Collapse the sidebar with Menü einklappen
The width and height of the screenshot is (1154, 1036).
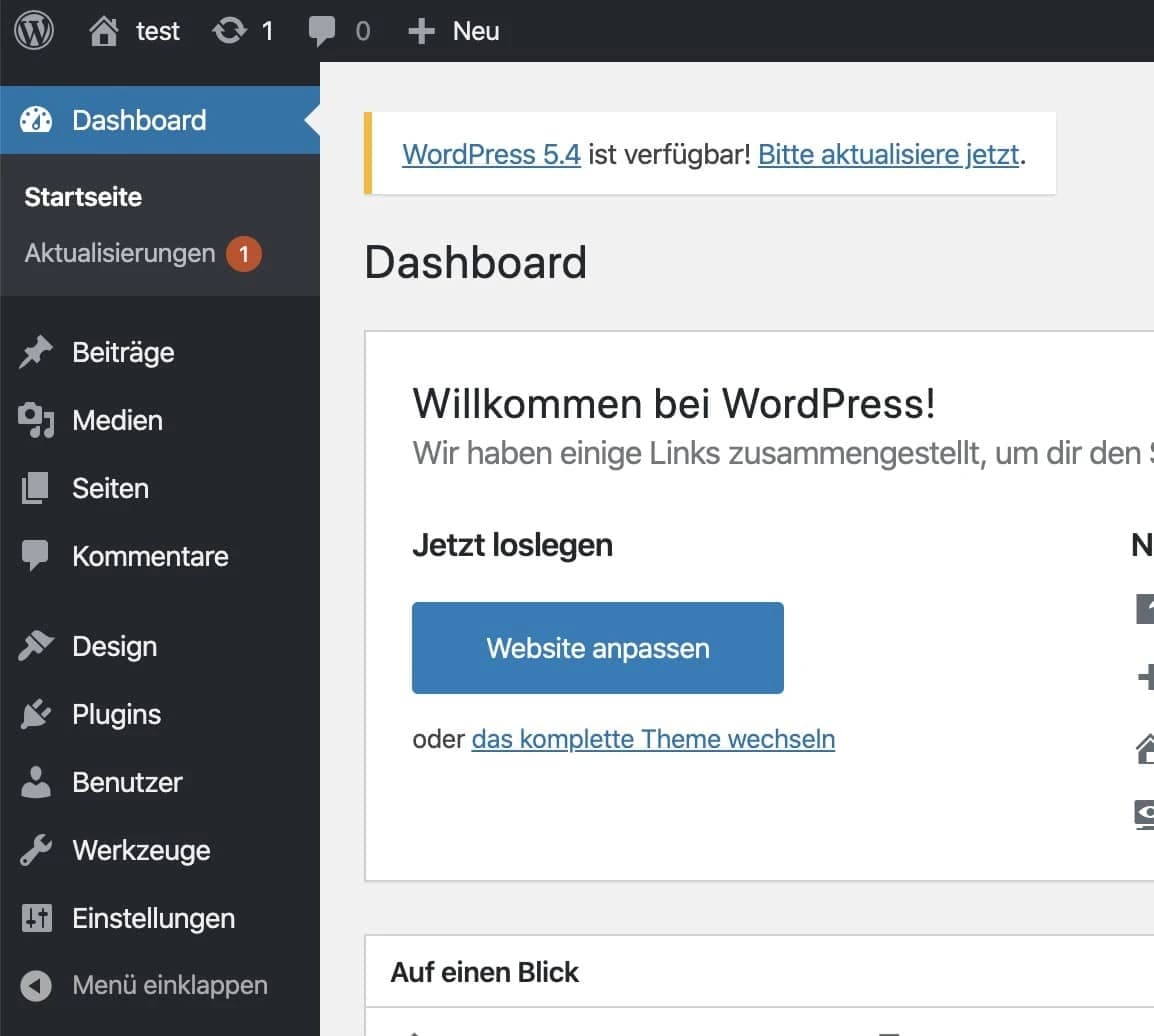click(37, 985)
